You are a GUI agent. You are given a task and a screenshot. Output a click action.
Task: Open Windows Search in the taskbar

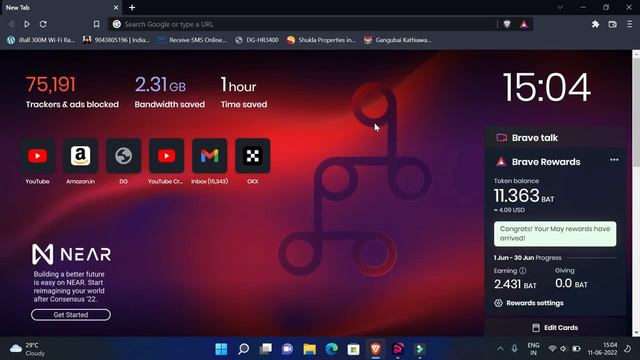tap(243, 349)
